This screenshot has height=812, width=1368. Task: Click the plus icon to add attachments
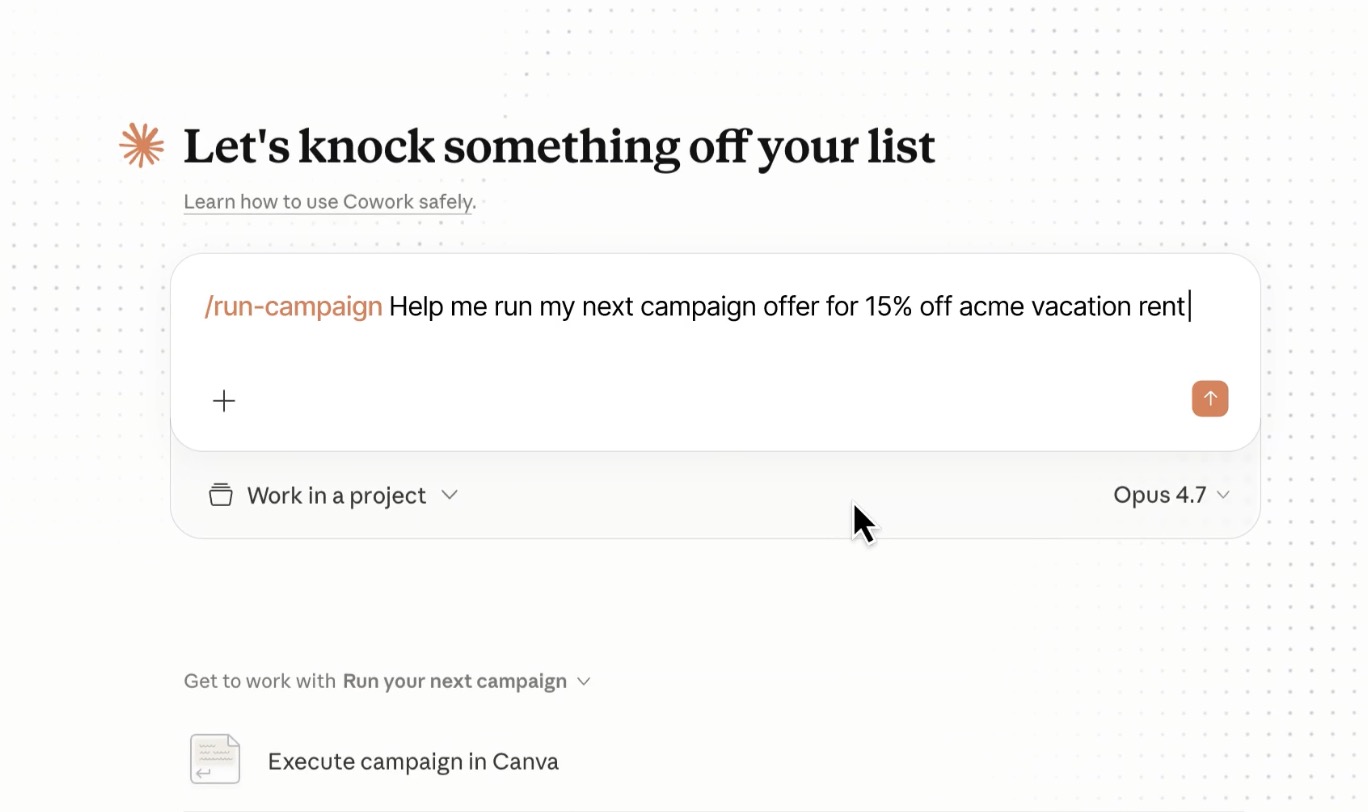click(224, 401)
